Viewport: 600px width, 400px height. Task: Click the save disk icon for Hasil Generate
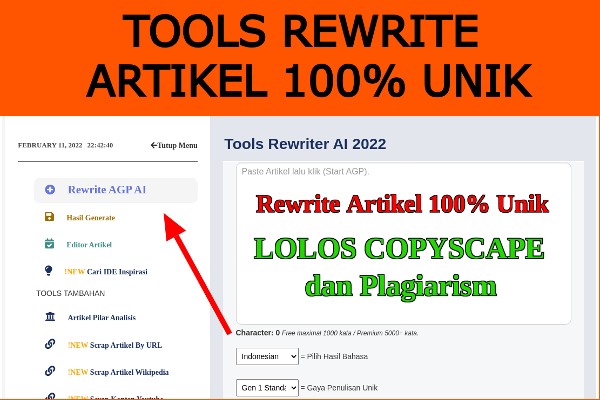(x=49, y=217)
